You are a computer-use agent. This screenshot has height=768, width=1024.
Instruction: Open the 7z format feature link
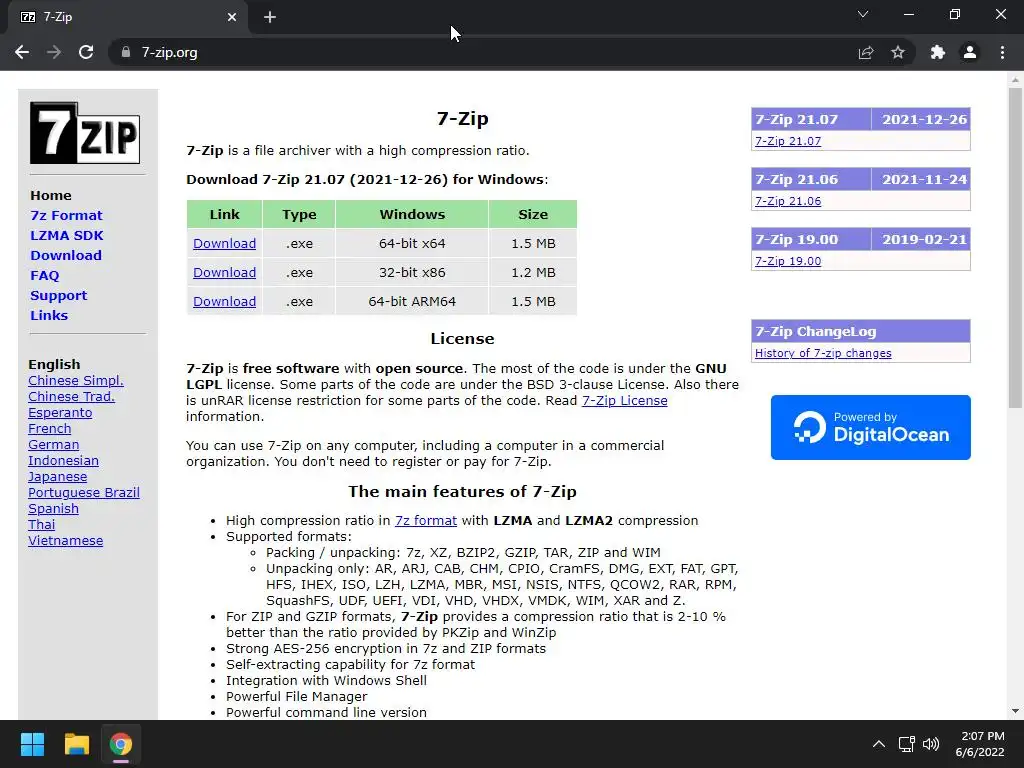pos(426,520)
